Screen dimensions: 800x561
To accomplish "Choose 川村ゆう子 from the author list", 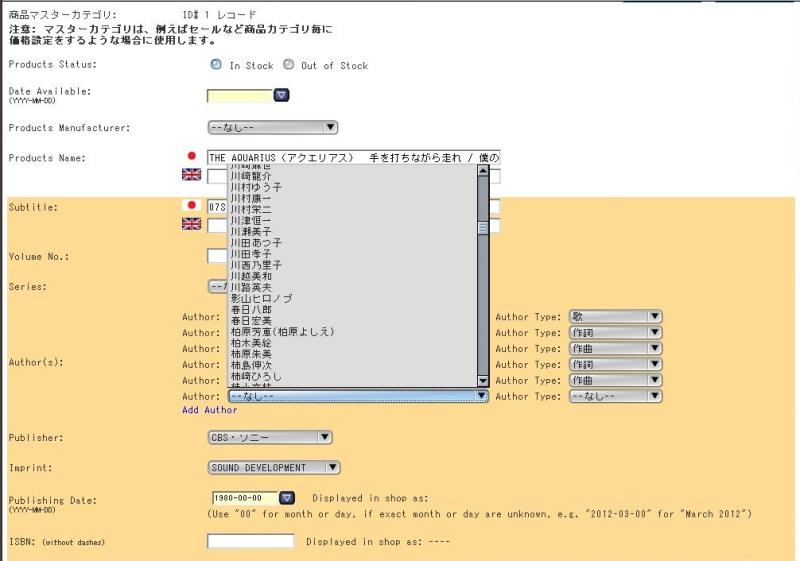I will point(353,187).
